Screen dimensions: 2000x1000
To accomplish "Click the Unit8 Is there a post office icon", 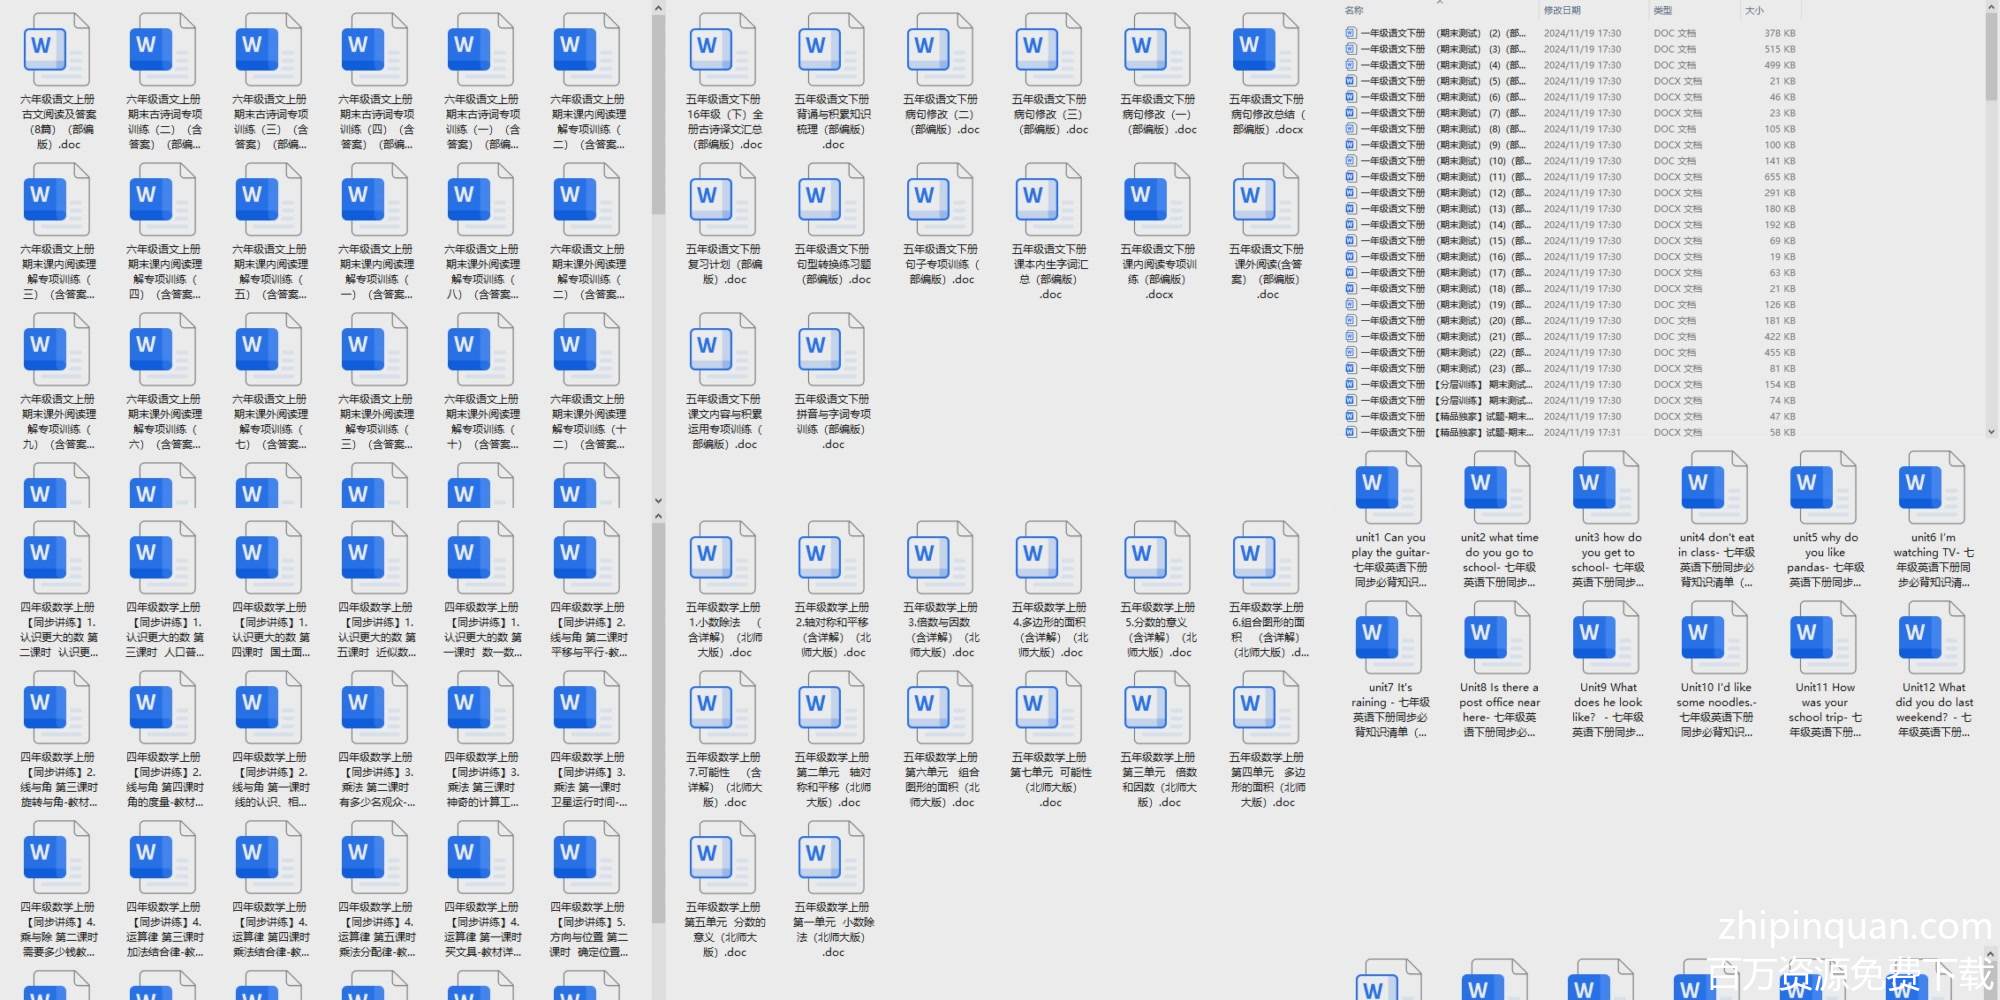I will (x=1498, y=638).
